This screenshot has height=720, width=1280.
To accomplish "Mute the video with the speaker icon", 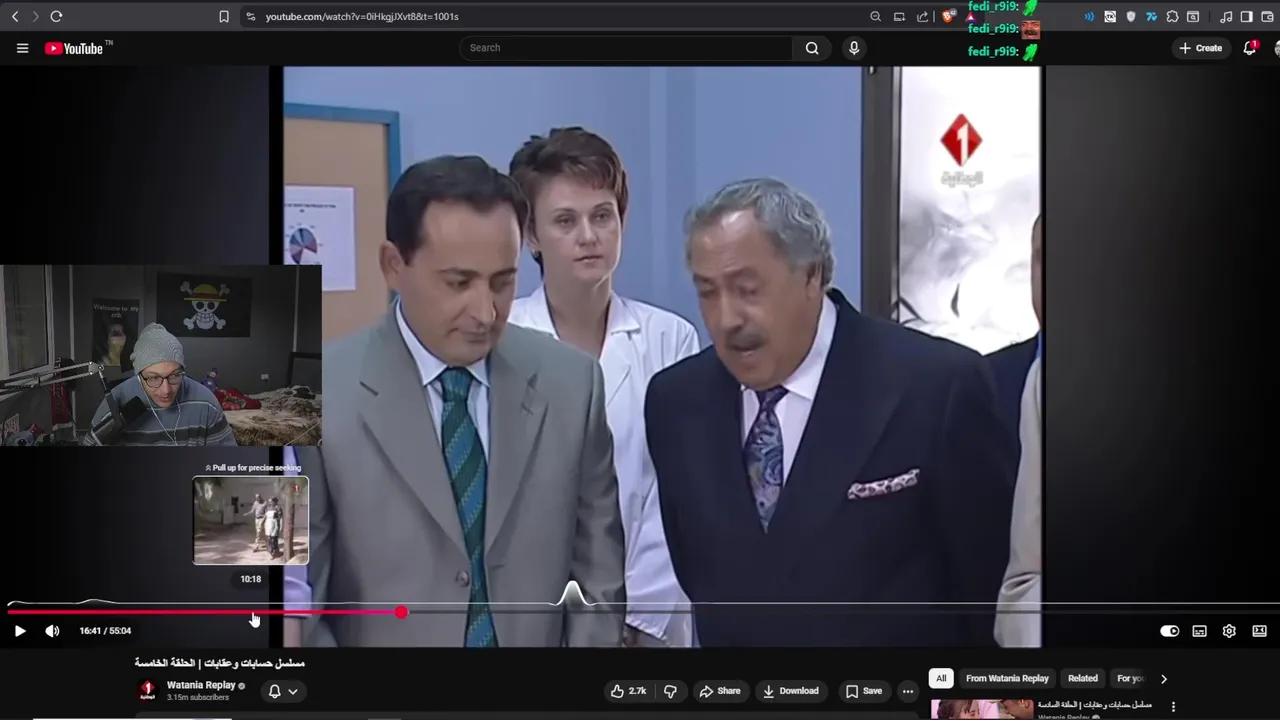I will coord(52,631).
